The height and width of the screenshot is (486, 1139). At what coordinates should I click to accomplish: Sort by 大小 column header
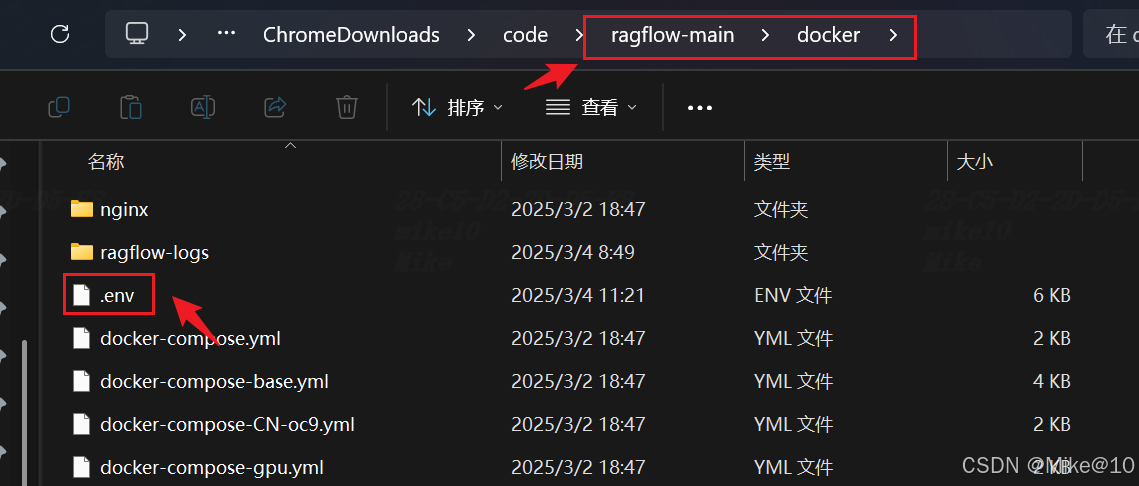click(975, 161)
